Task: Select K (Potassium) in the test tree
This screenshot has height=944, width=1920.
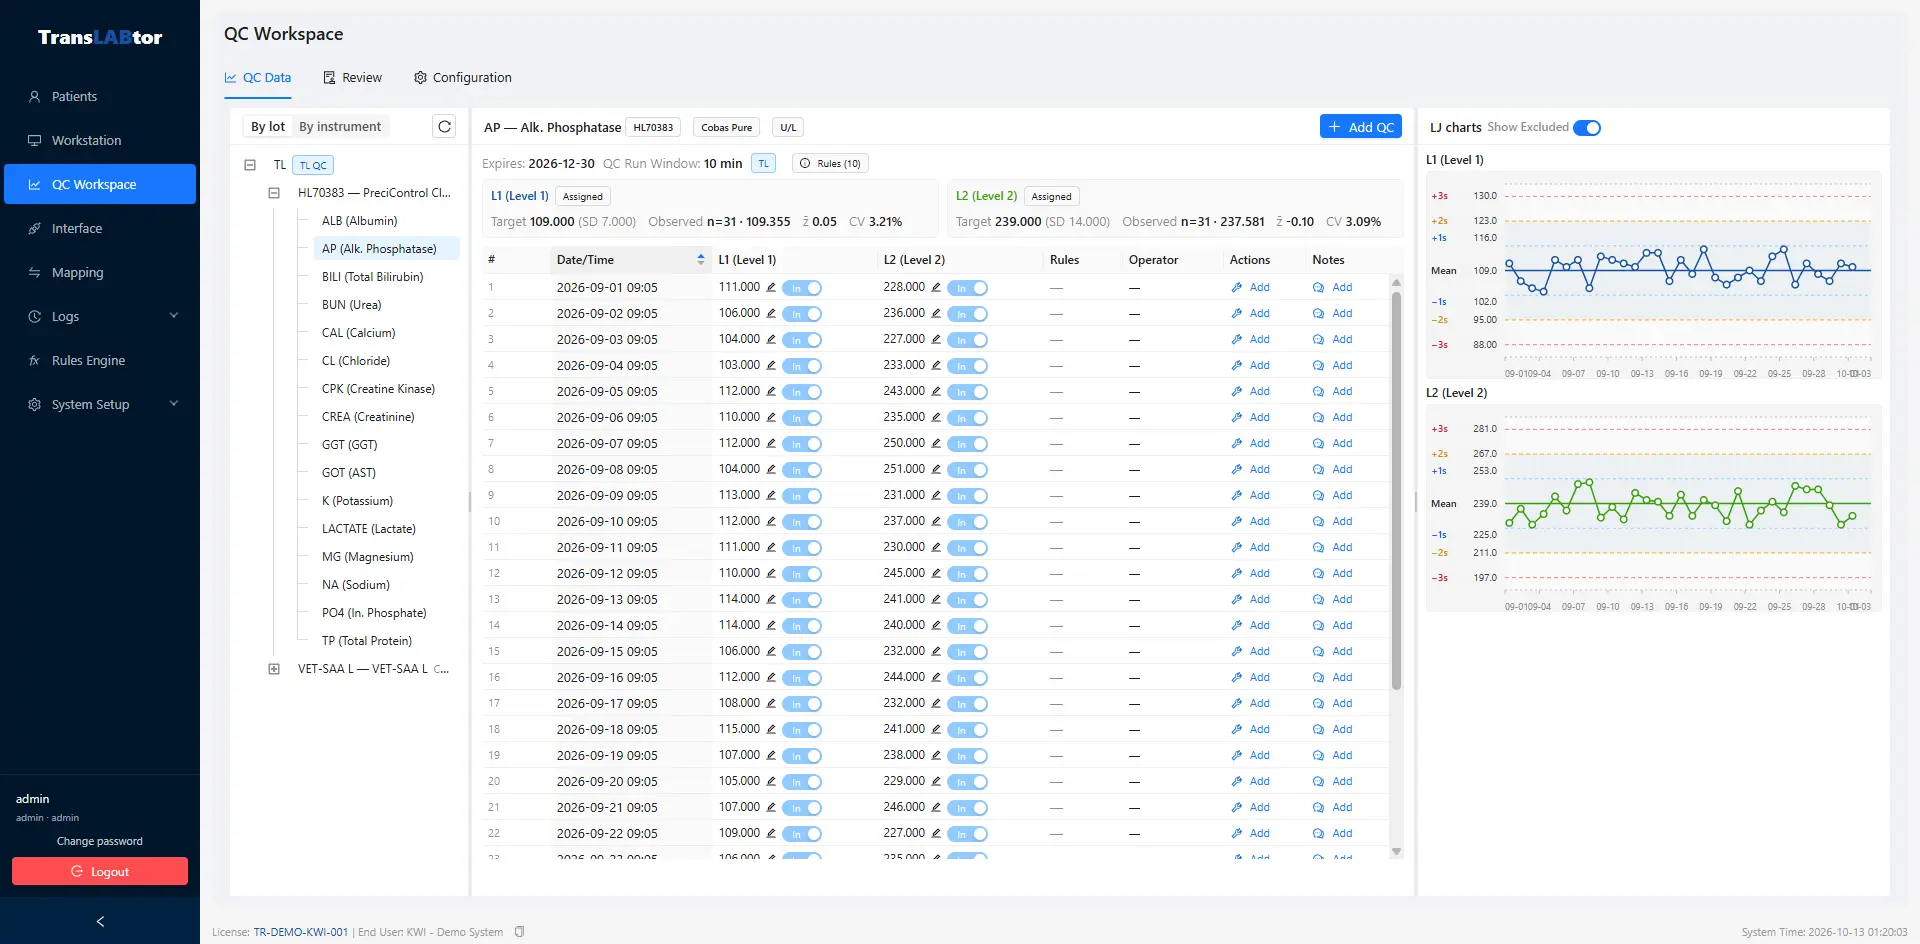Action: click(x=357, y=501)
